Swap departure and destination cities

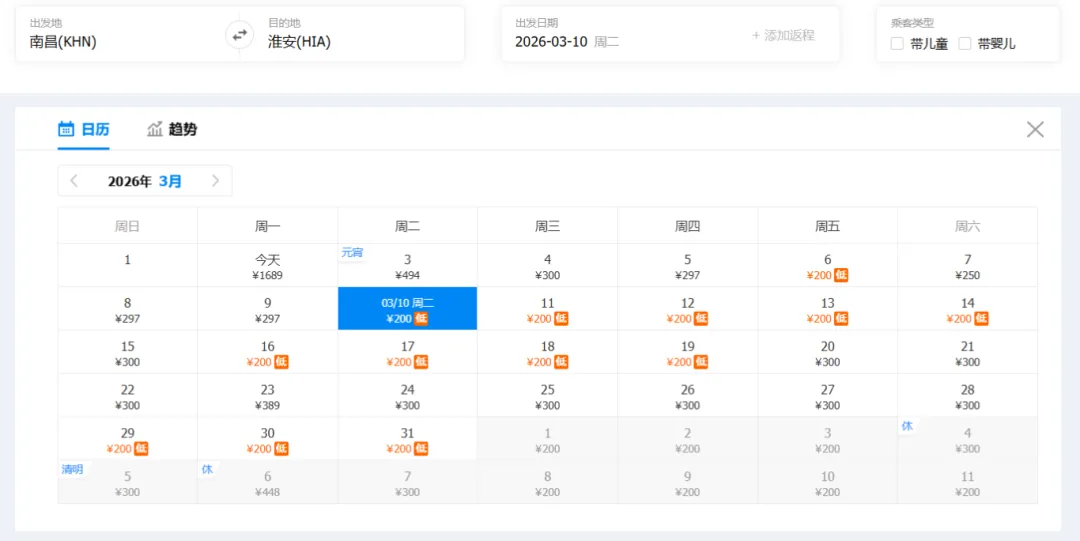click(x=239, y=35)
